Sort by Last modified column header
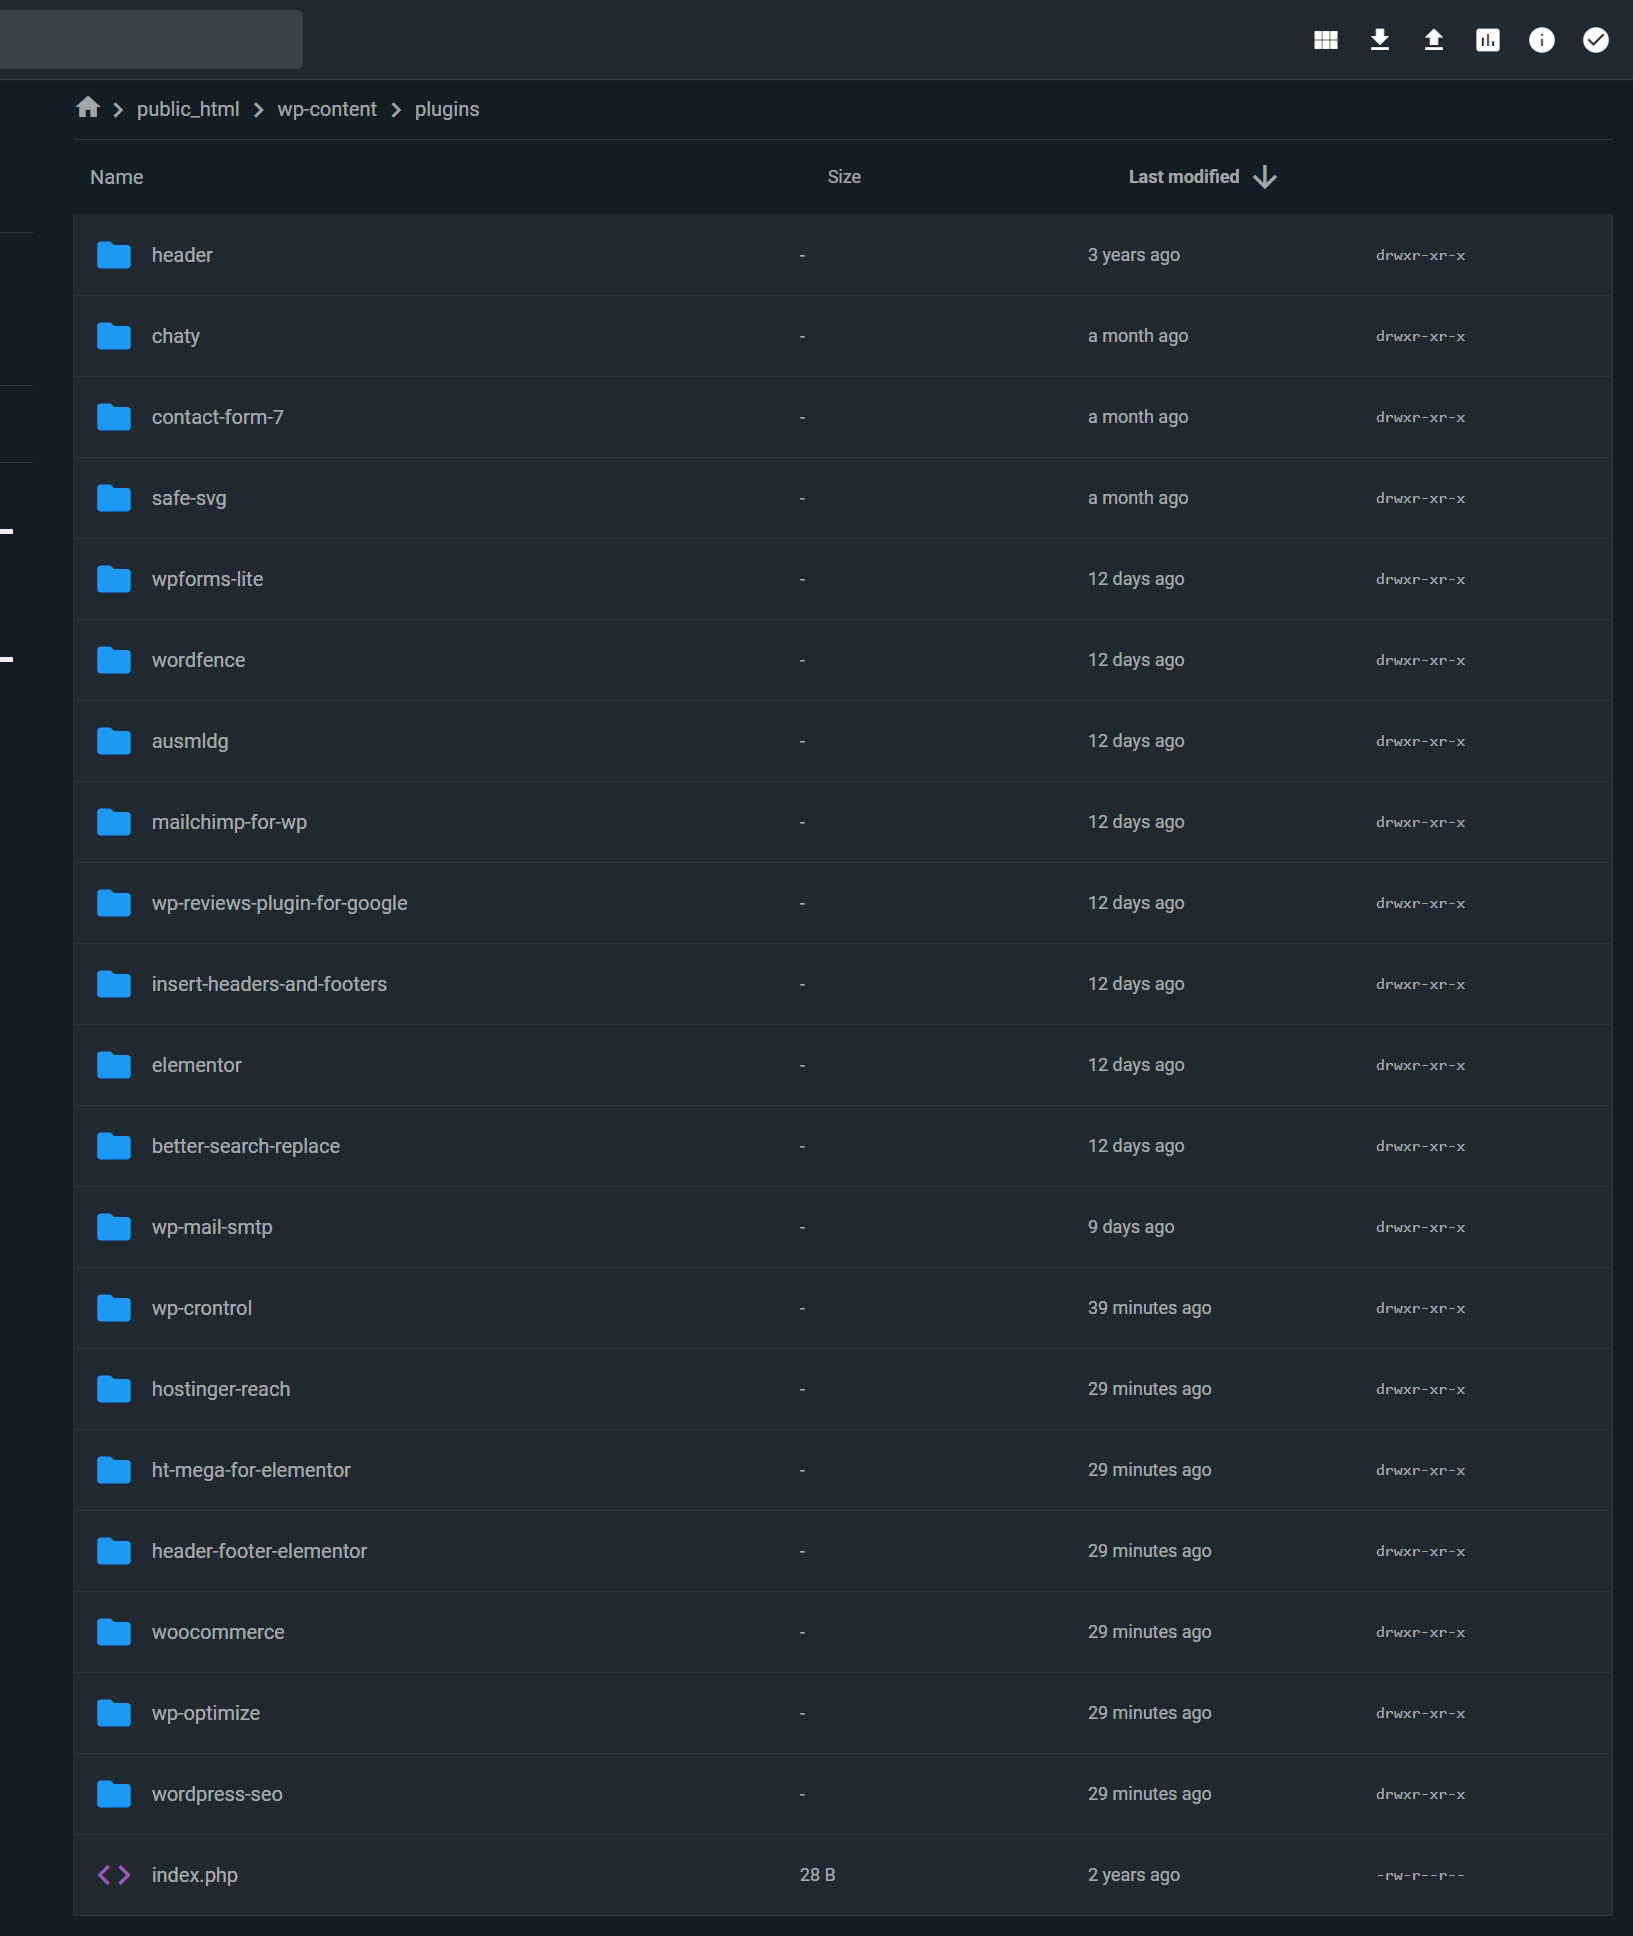 1184,177
